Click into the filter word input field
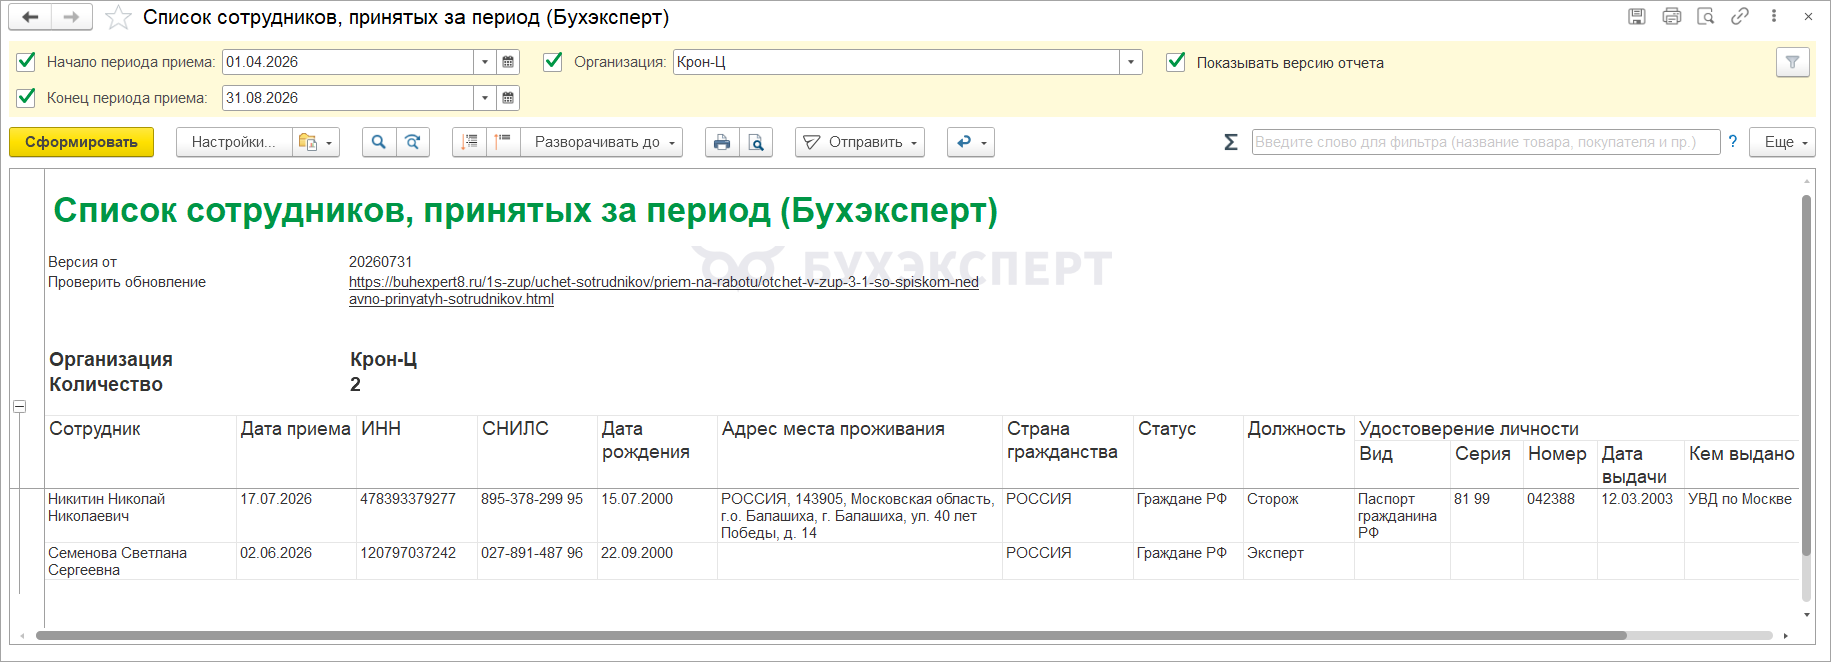This screenshot has width=1831, height=662. 1485,142
